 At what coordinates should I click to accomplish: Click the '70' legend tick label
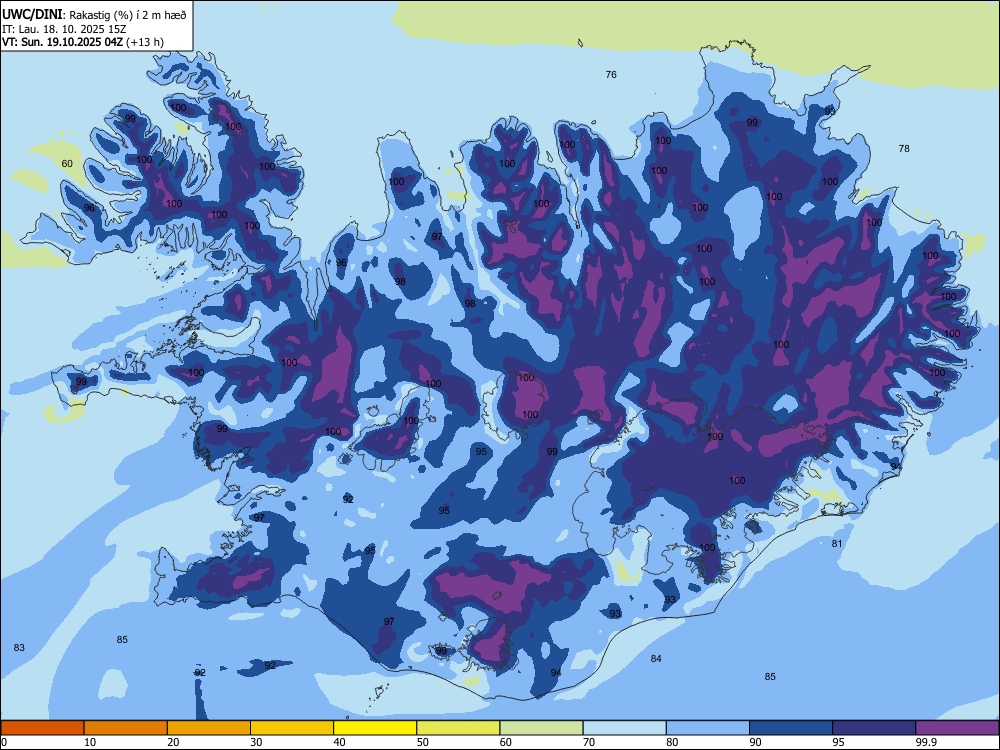click(x=589, y=742)
